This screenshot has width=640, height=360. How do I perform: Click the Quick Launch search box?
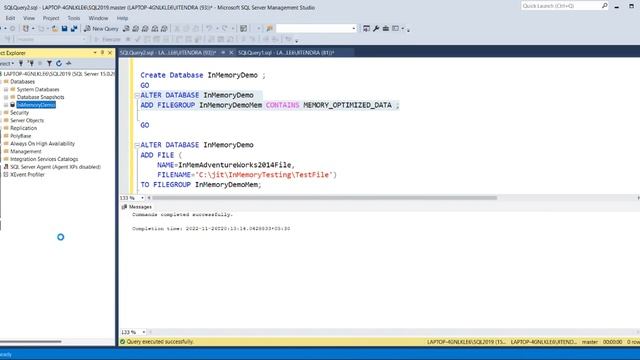pyautogui.click(x=561, y=6)
